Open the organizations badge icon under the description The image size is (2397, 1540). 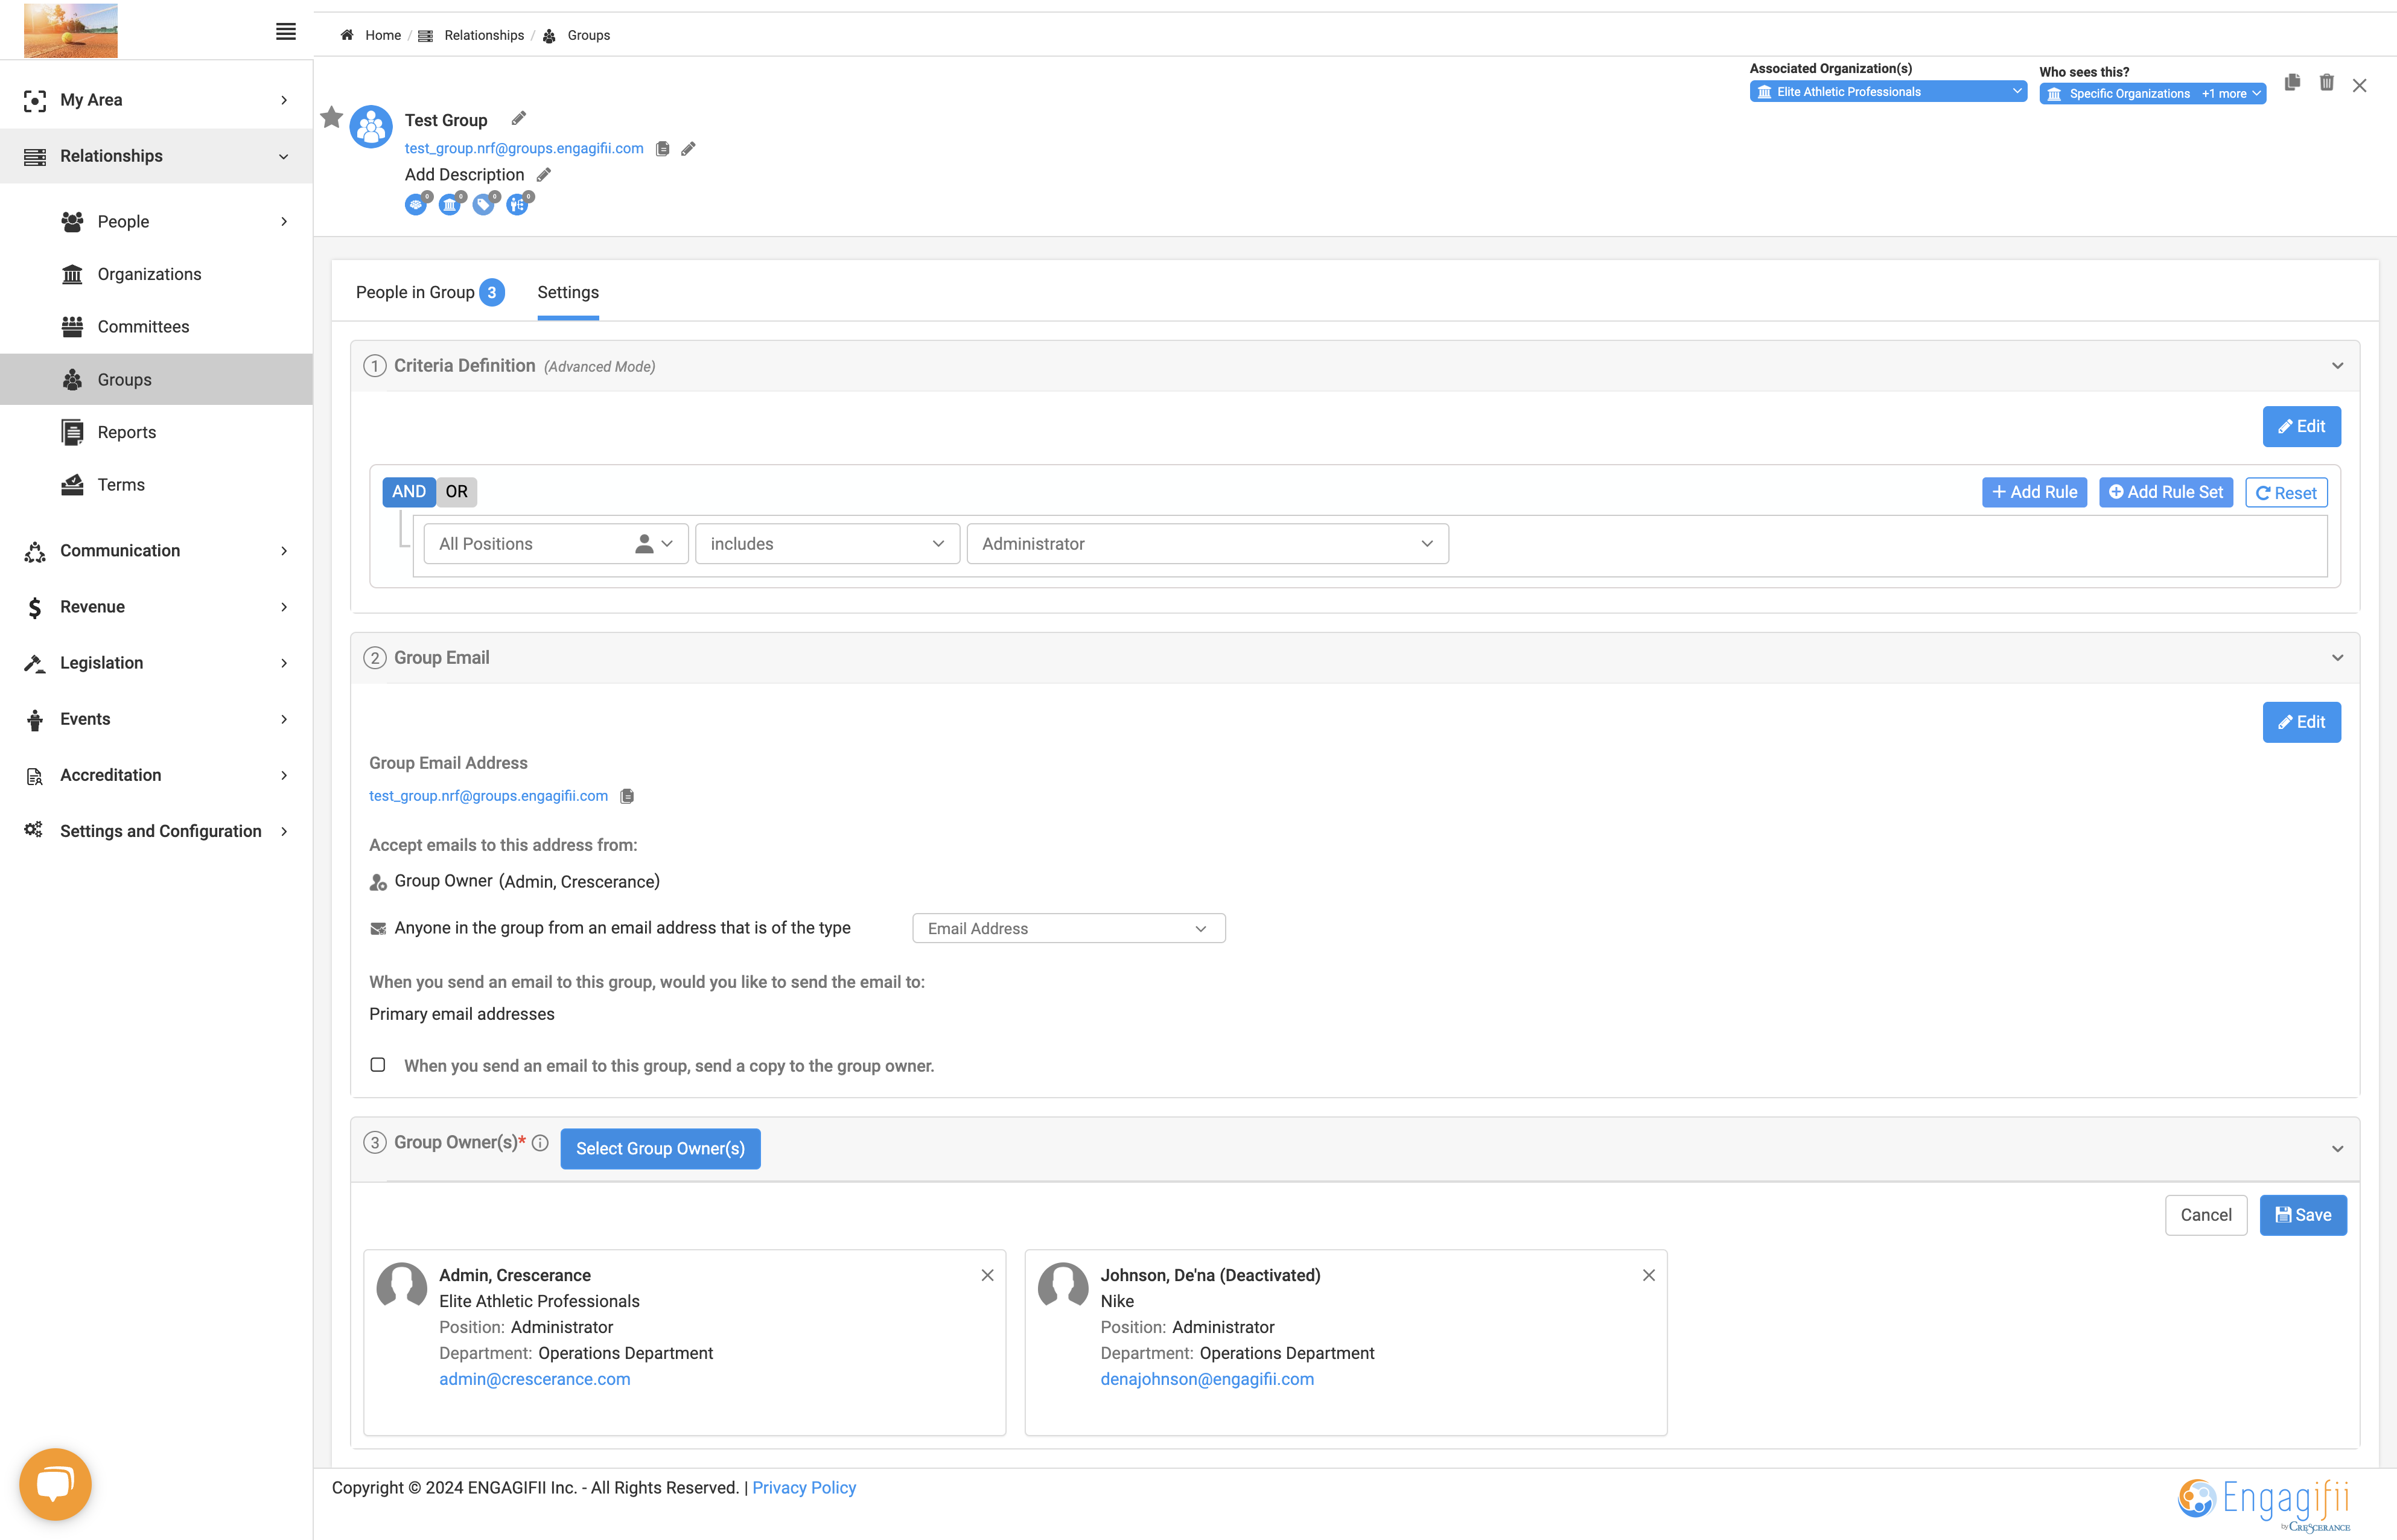pyautogui.click(x=451, y=203)
